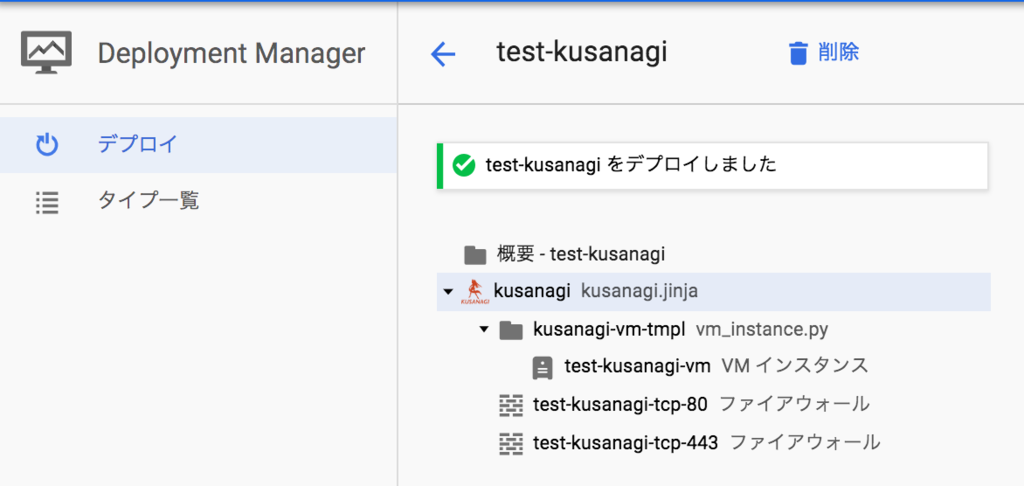Collapse the kusanagi-vm-tmpl tree node
Viewport: 1024px width, 486px height.
pos(484,329)
